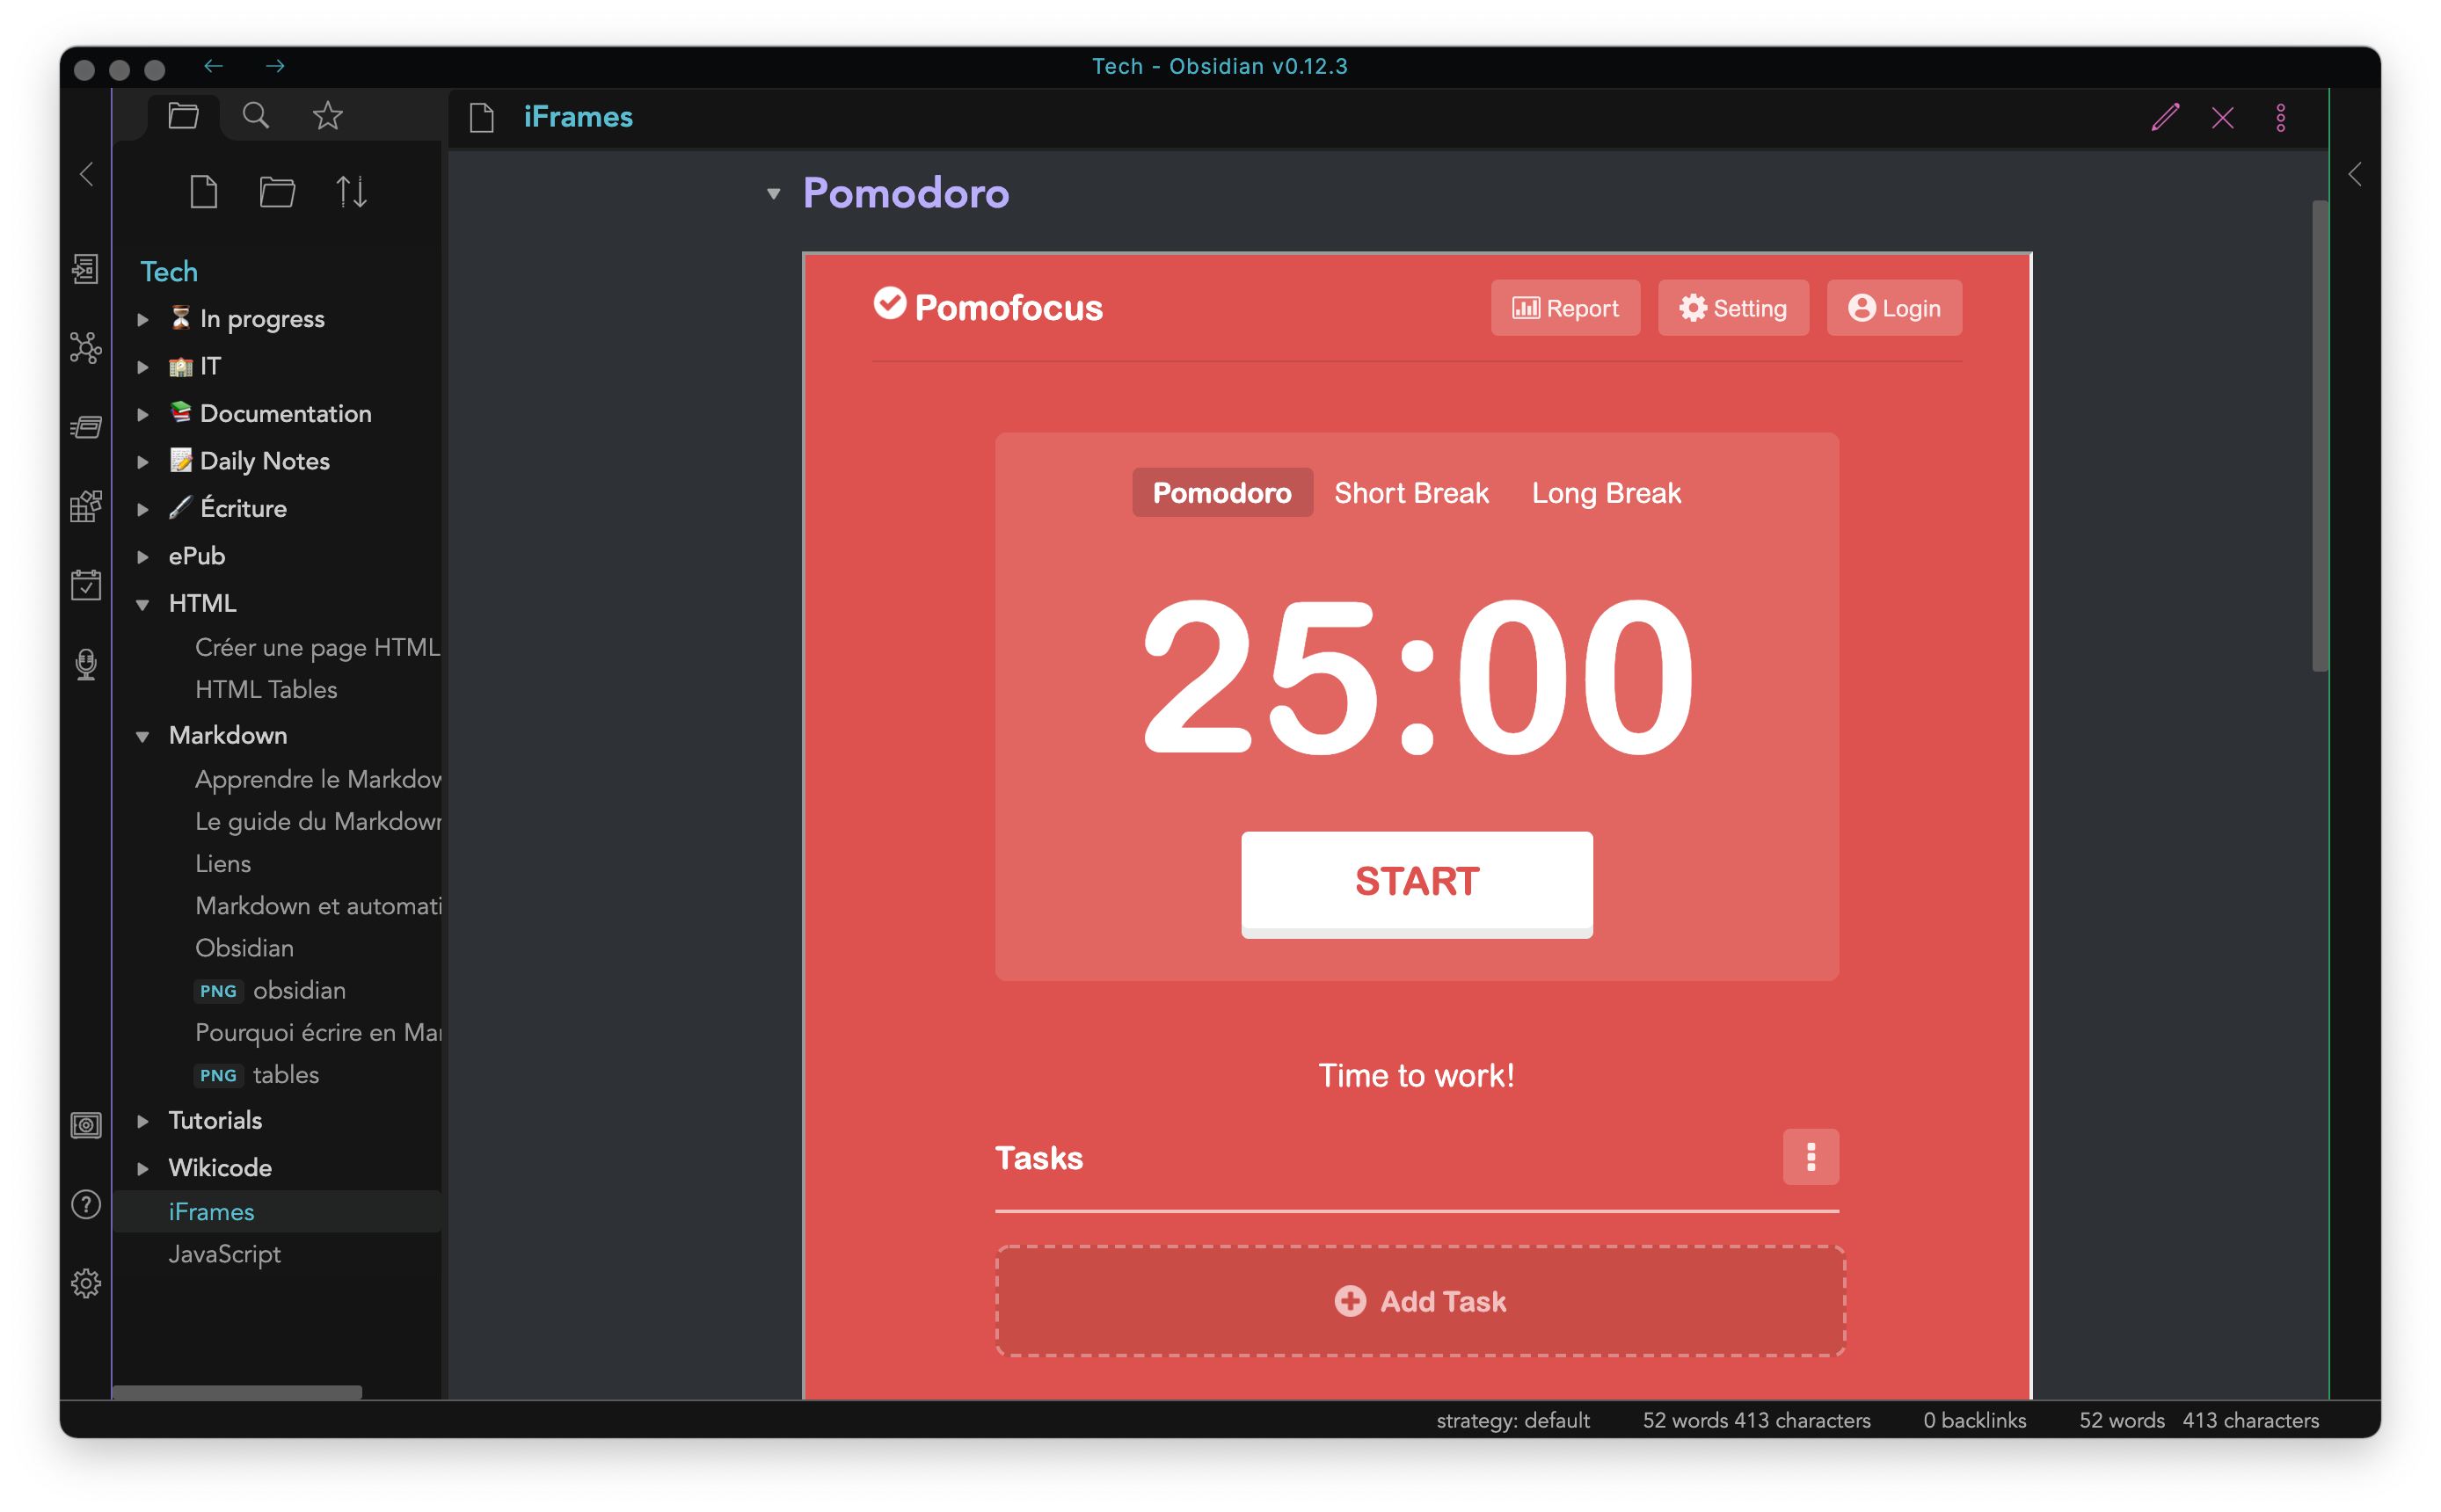Click strategy: default status item

pos(1512,1420)
